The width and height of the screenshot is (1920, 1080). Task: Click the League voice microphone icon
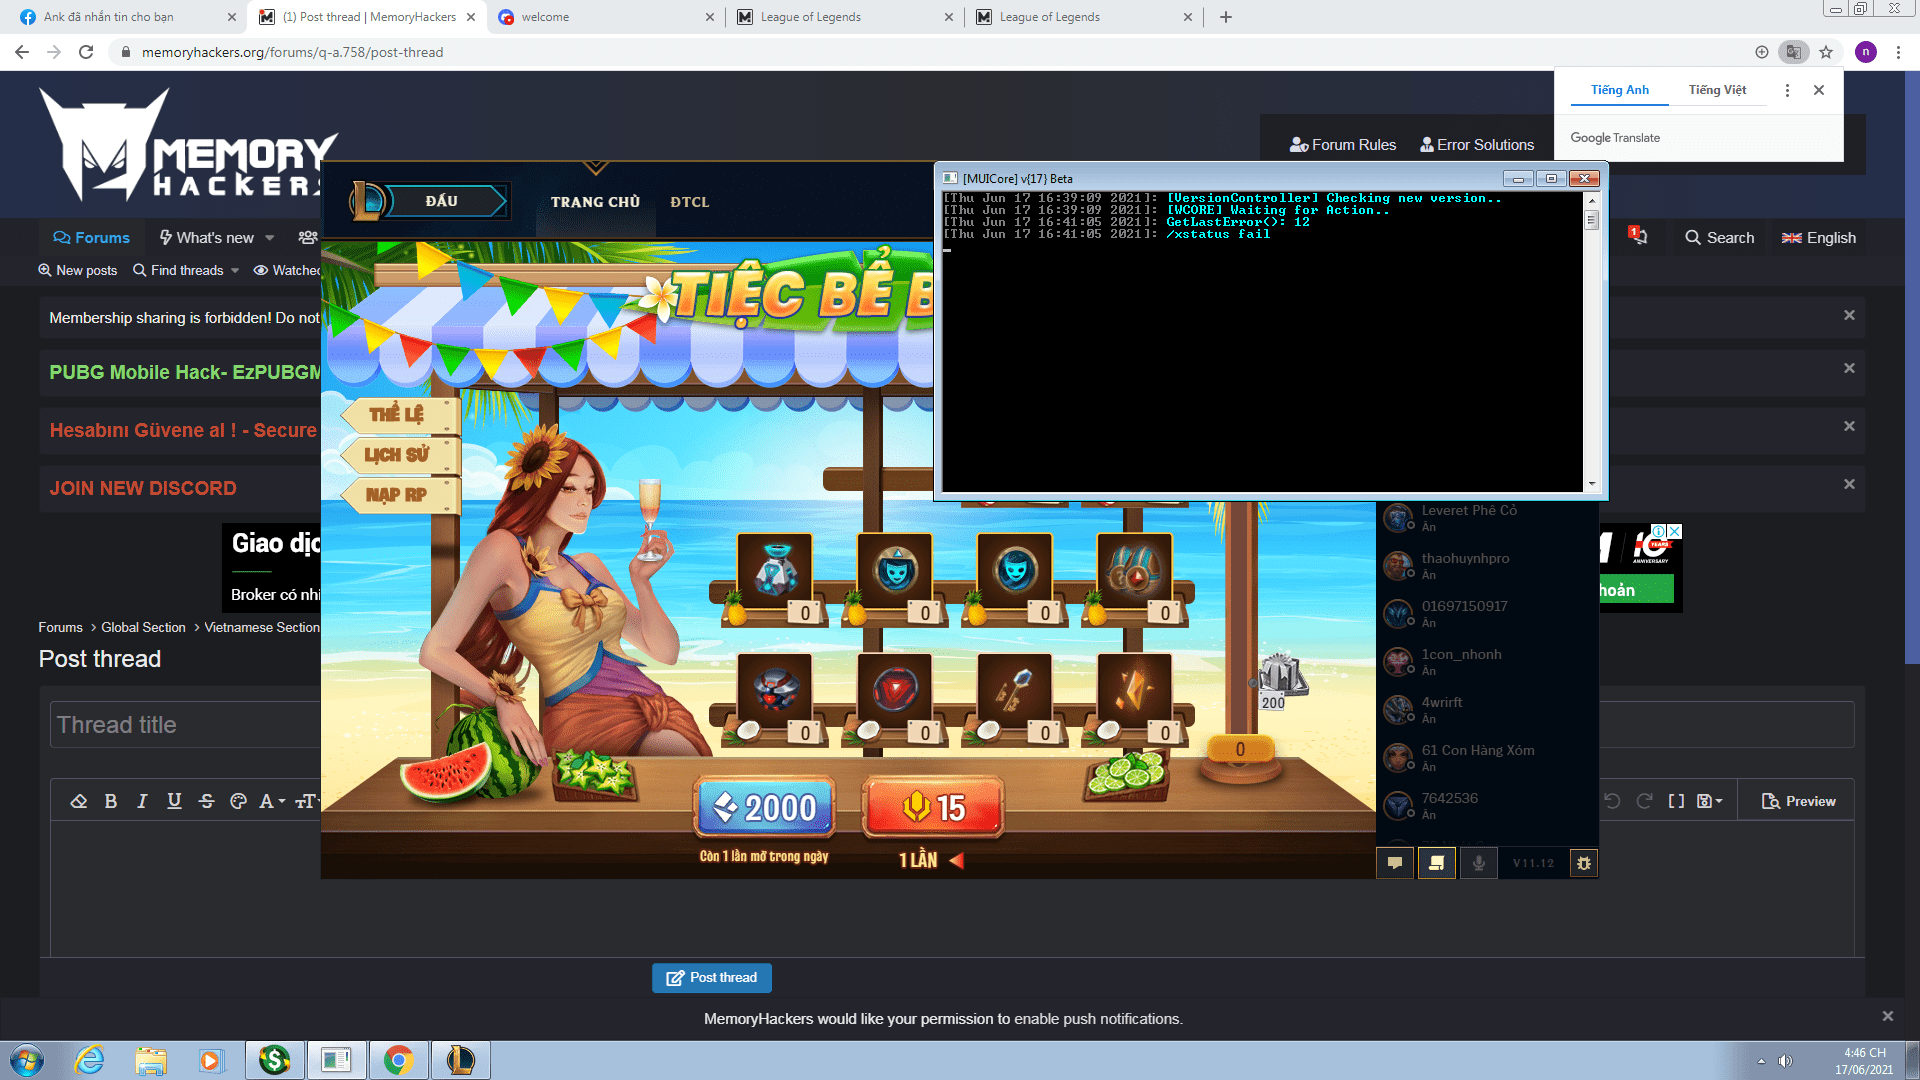click(x=1478, y=863)
